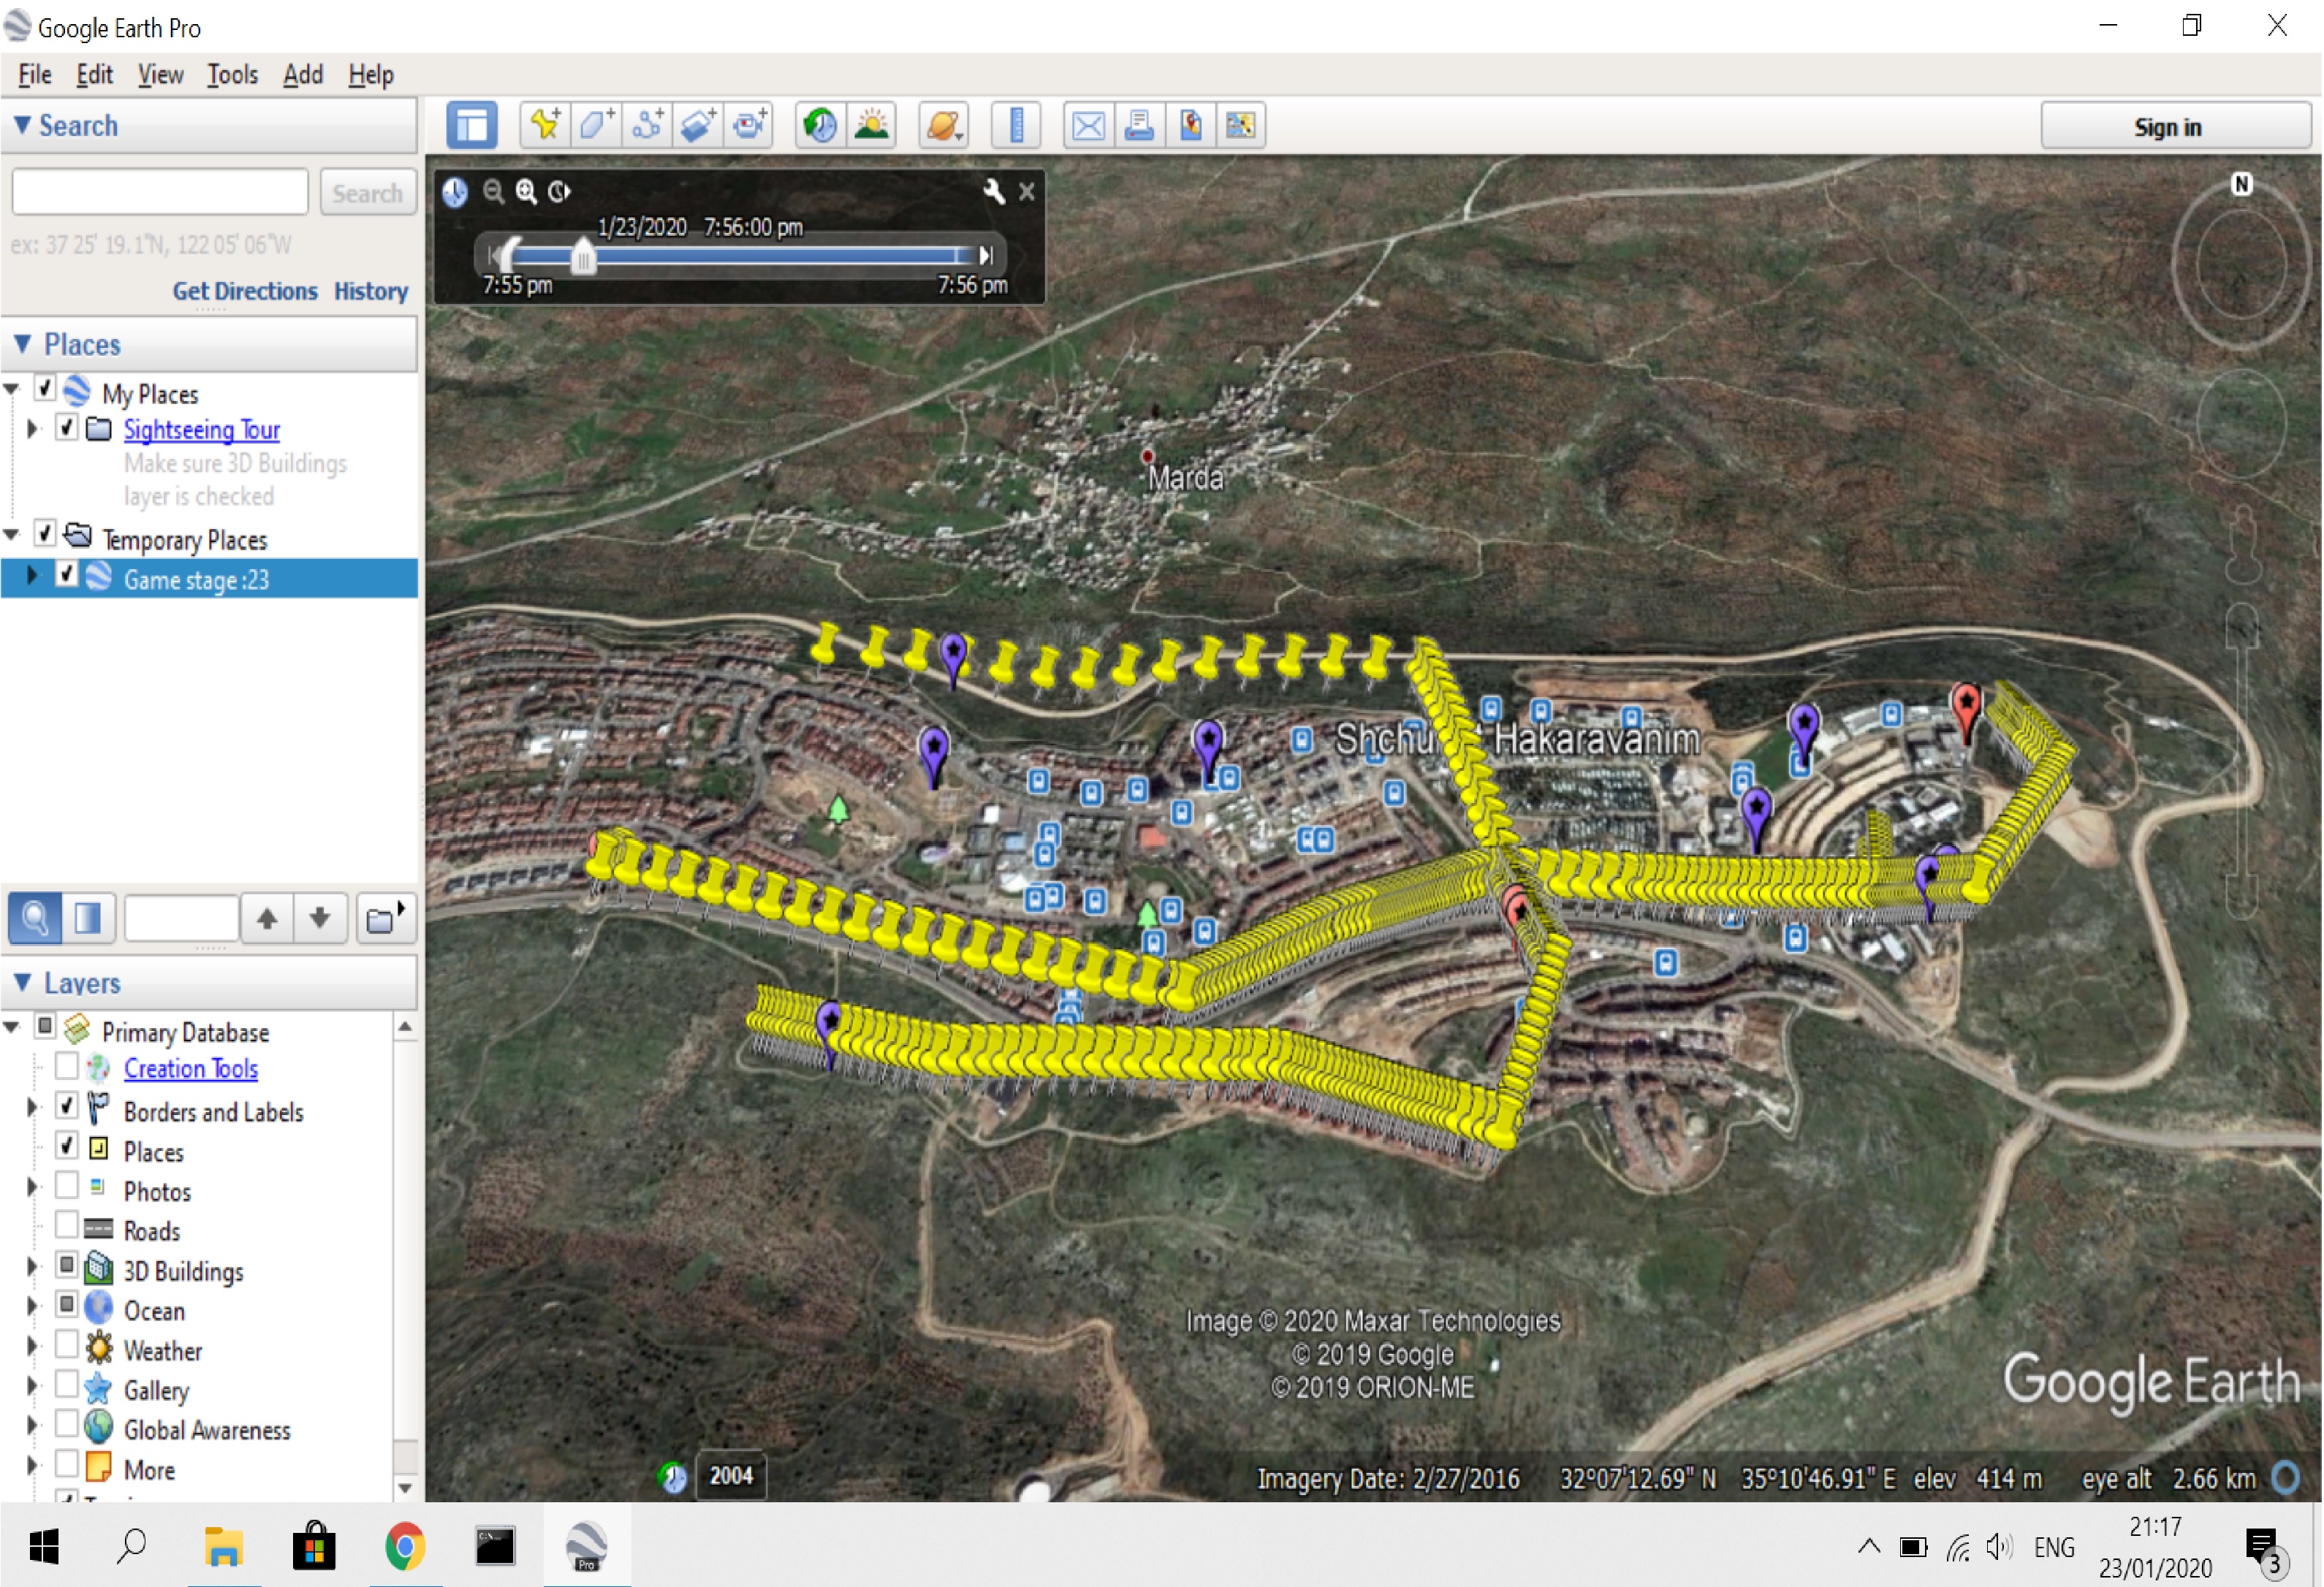Select the Add Path tool

point(647,126)
